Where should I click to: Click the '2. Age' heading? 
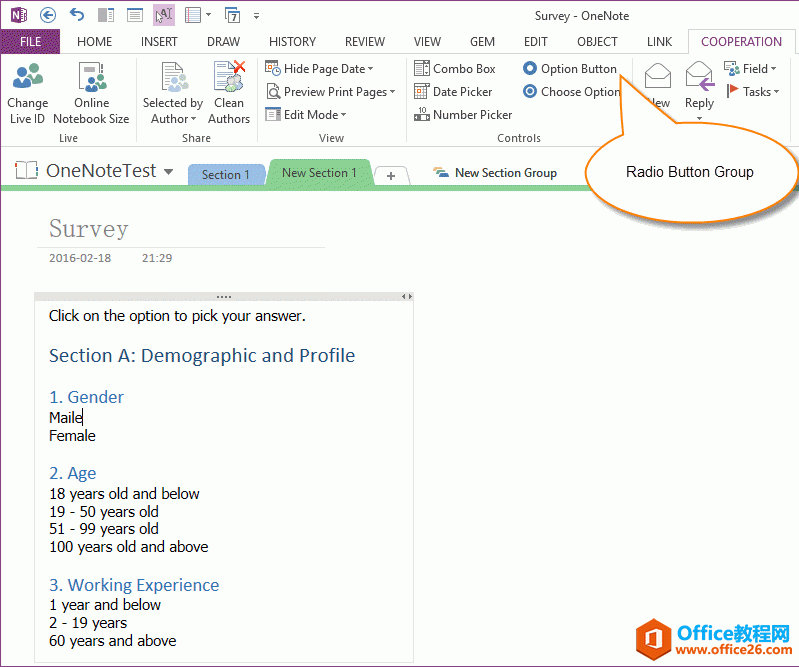pos(72,473)
